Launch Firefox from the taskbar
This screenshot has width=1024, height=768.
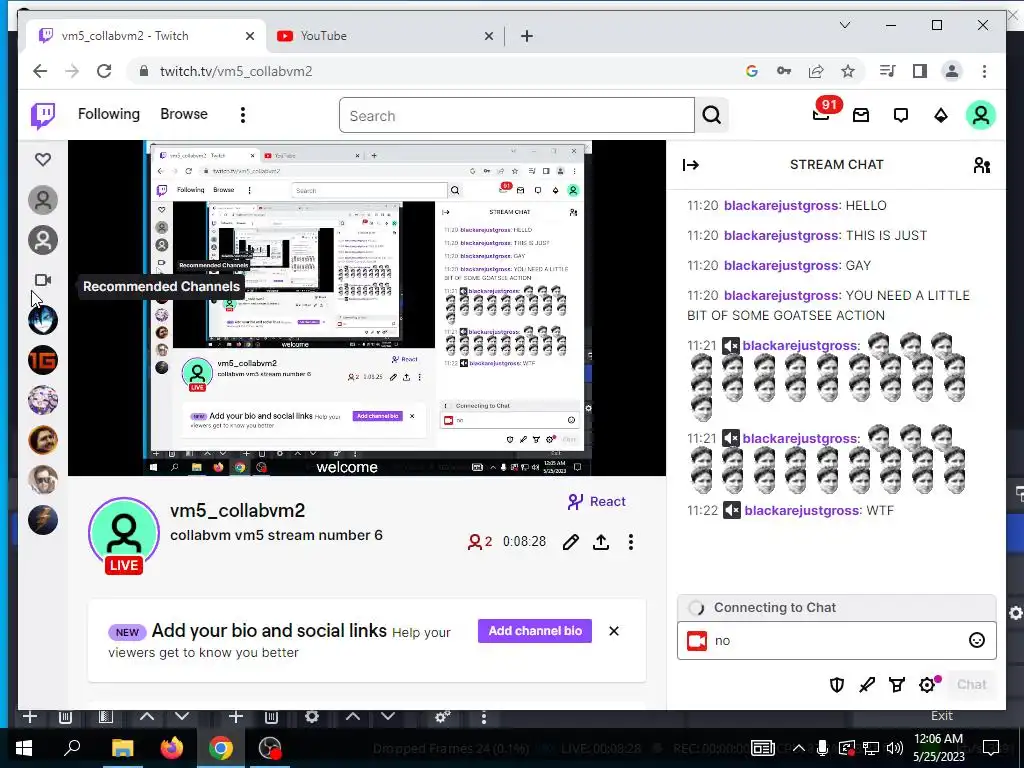click(x=172, y=748)
